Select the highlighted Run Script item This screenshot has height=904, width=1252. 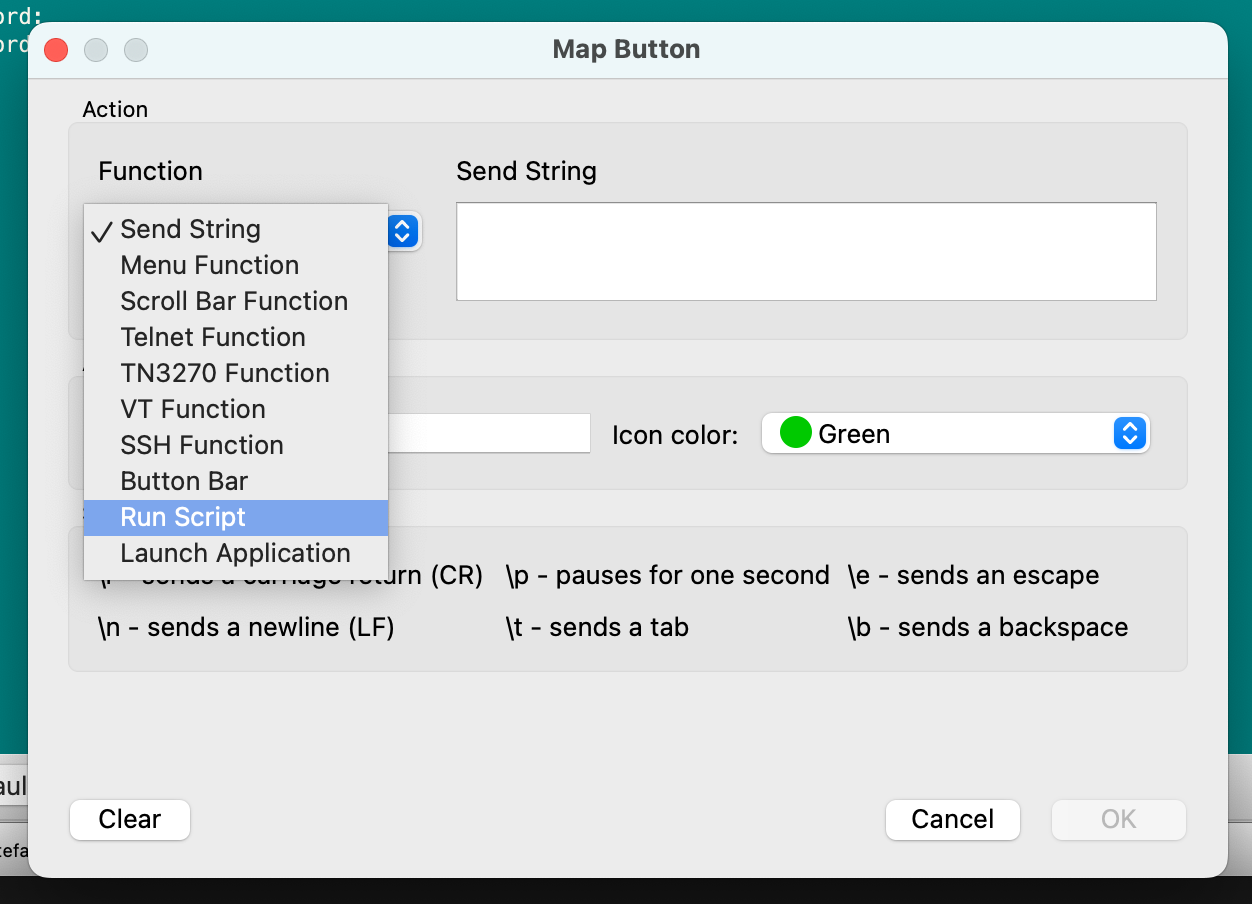pos(183,517)
